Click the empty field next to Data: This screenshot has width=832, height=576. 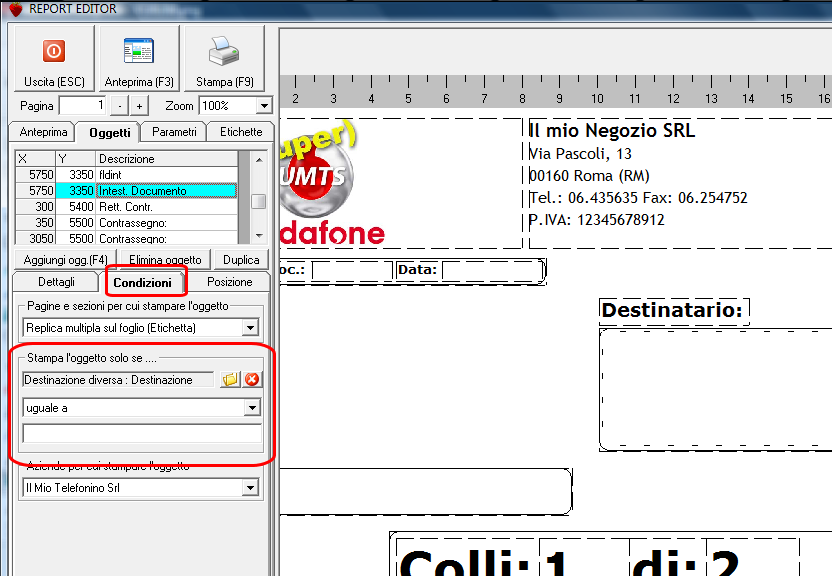point(491,271)
